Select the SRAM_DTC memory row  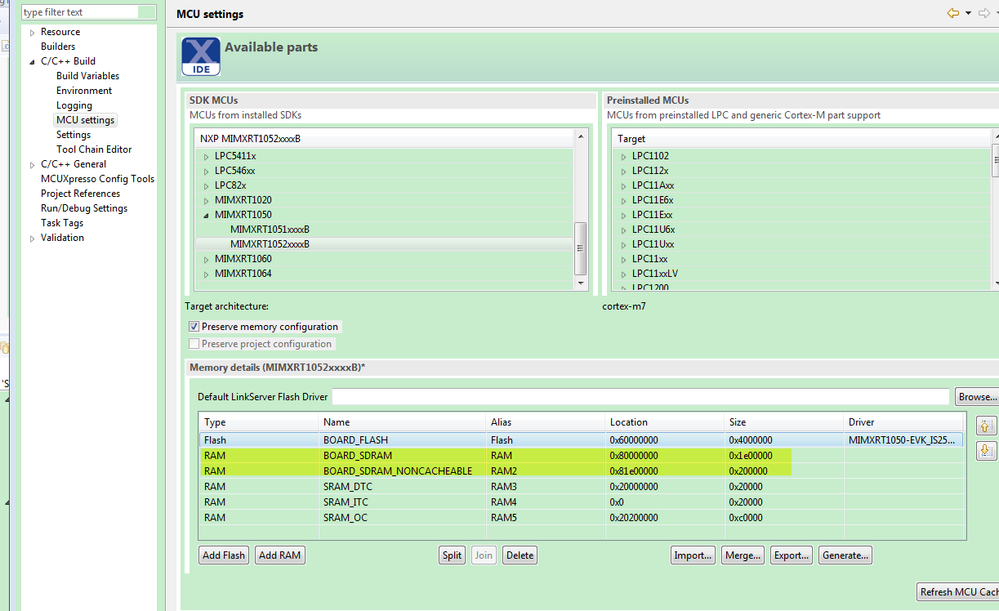tap(581, 487)
